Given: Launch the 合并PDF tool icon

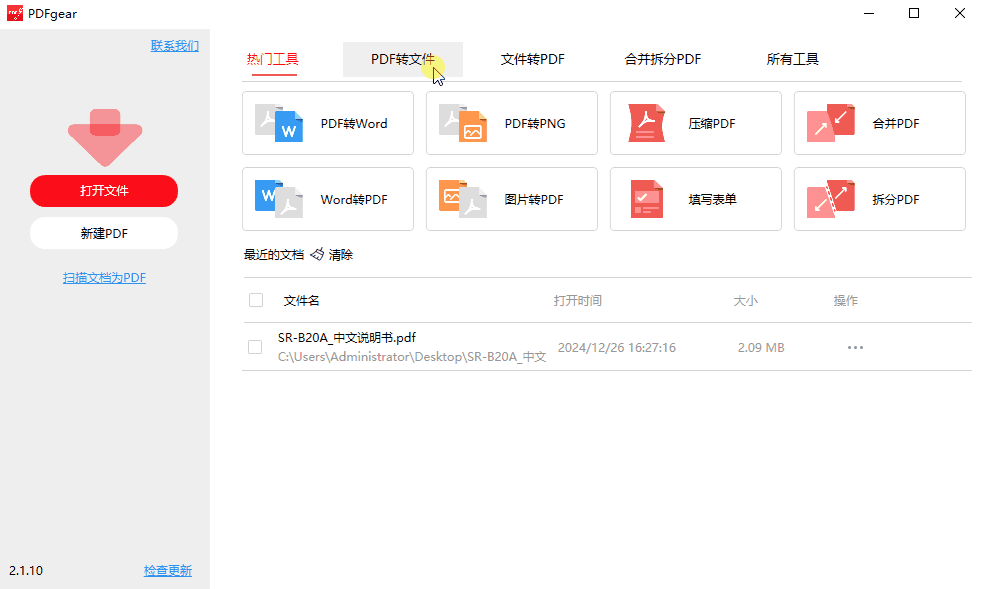Looking at the screenshot, I should click(x=831, y=124).
